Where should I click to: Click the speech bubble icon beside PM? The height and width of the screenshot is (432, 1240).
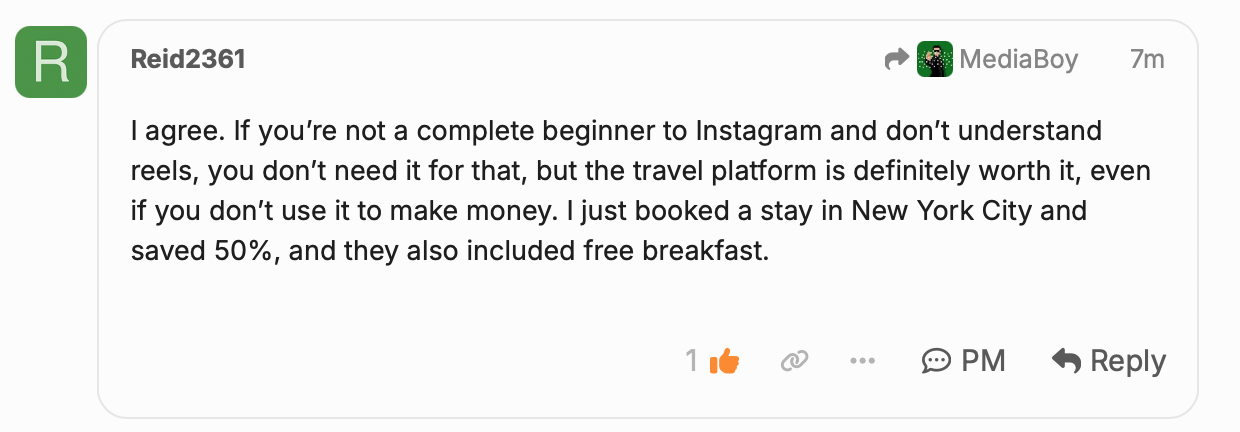(x=936, y=361)
